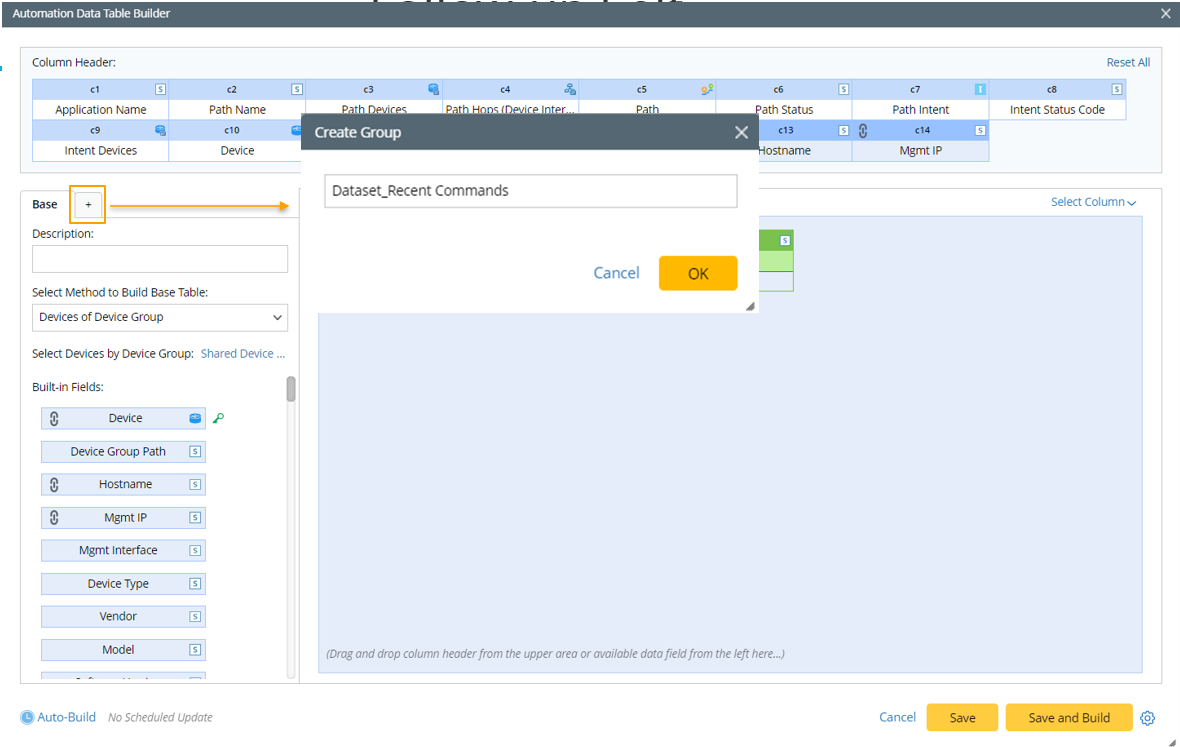Click the type icon on Device Type field

click(195, 584)
